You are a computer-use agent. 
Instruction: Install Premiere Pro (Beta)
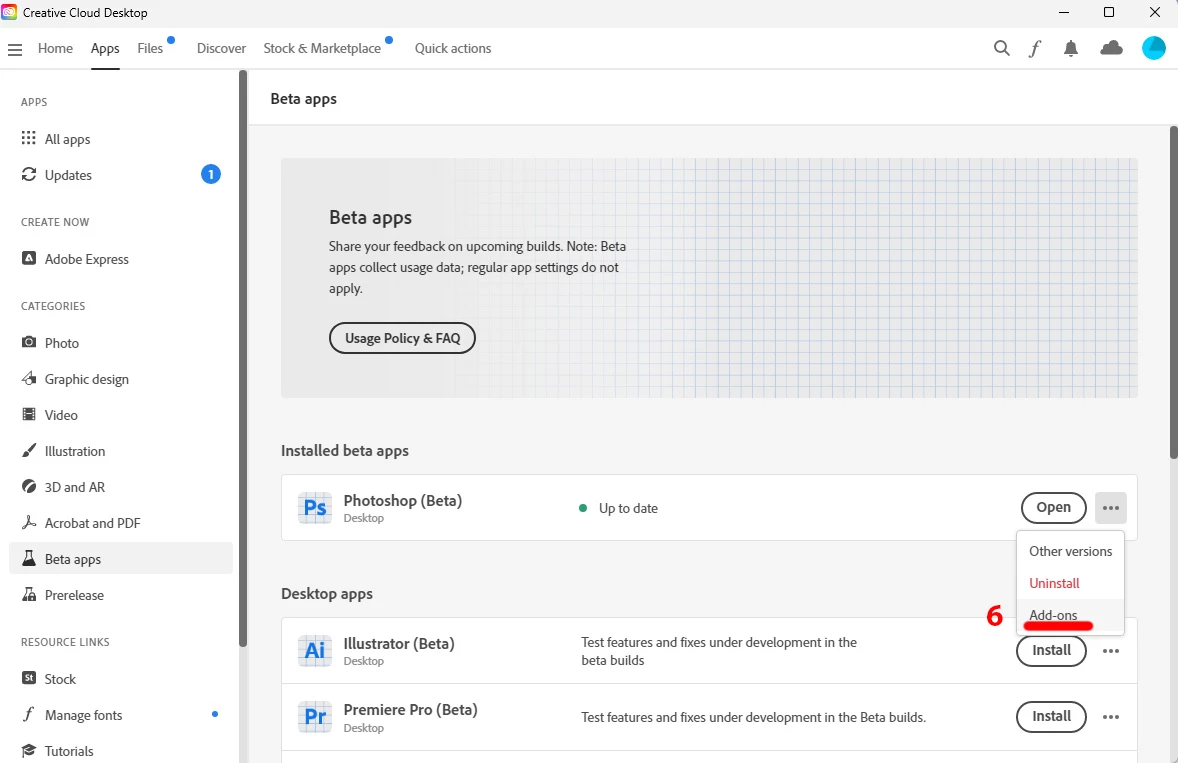tap(1051, 716)
